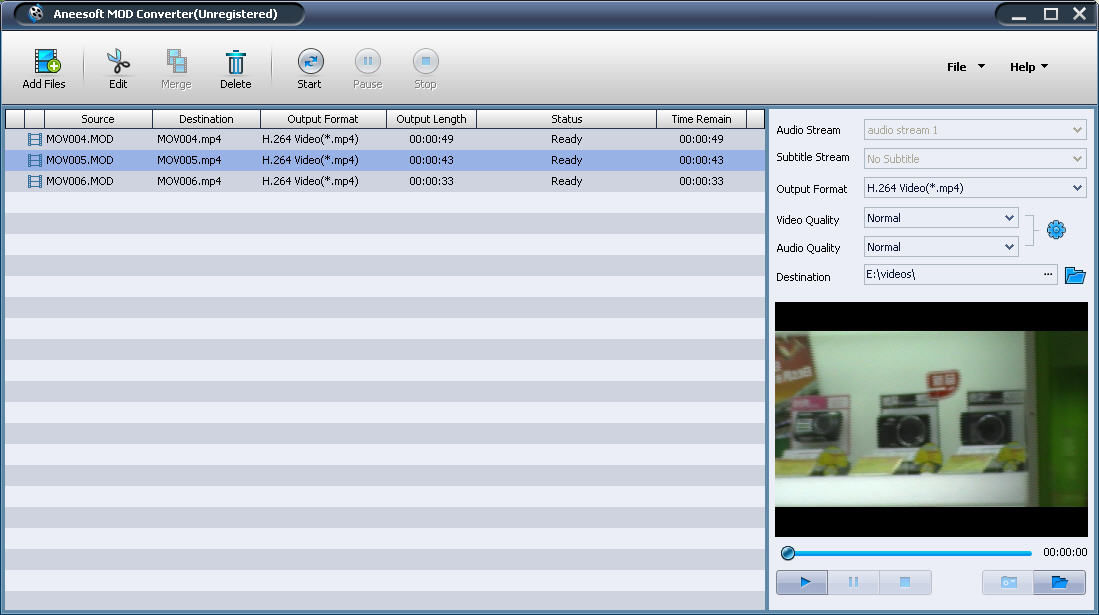This screenshot has width=1099, height=615.
Task: Click the Stop toolbar icon
Action: tap(425, 61)
